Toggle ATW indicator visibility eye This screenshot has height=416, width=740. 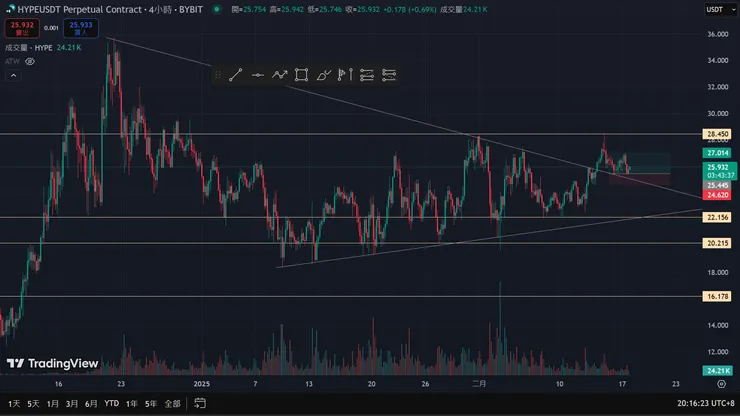[x=30, y=61]
